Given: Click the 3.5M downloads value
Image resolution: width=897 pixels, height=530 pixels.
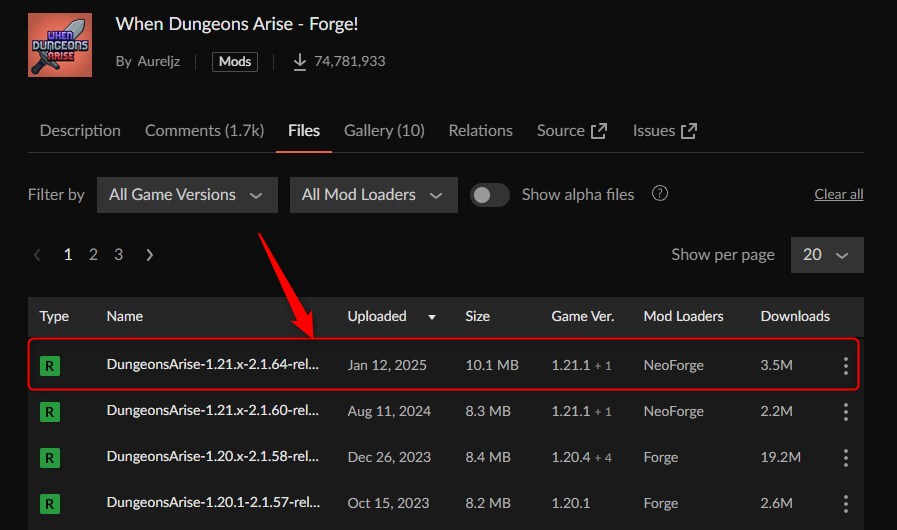Looking at the screenshot, I should pyautogui.click(x=777, y=365).
